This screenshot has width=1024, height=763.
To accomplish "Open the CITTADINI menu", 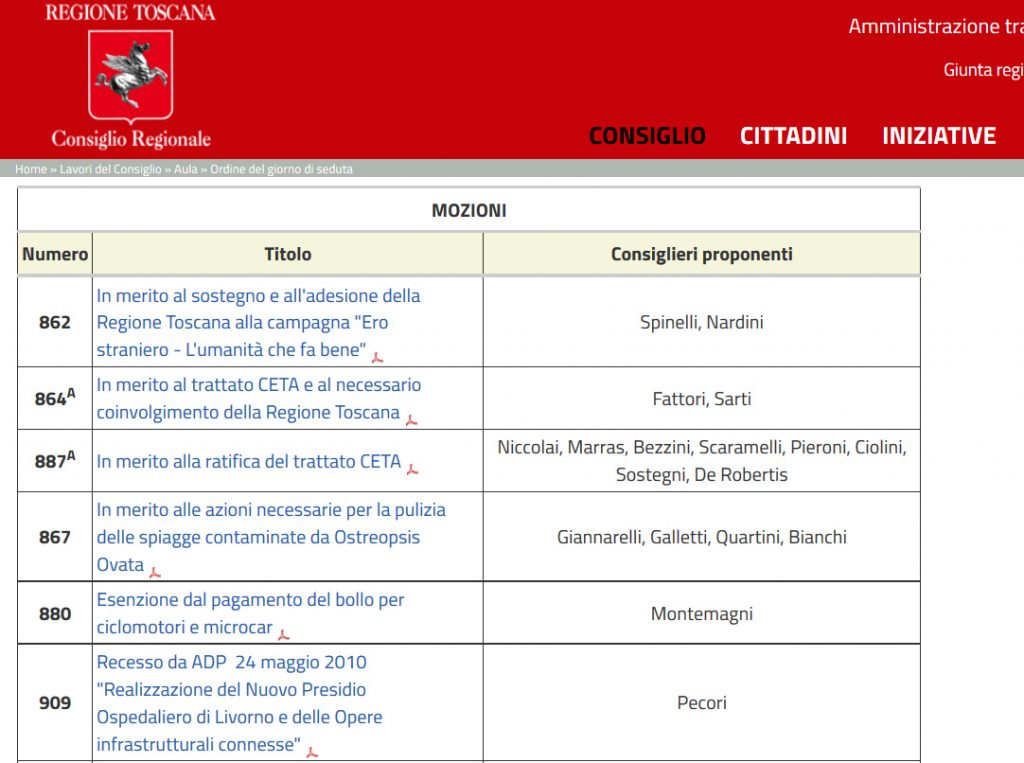I will point(793,136).
